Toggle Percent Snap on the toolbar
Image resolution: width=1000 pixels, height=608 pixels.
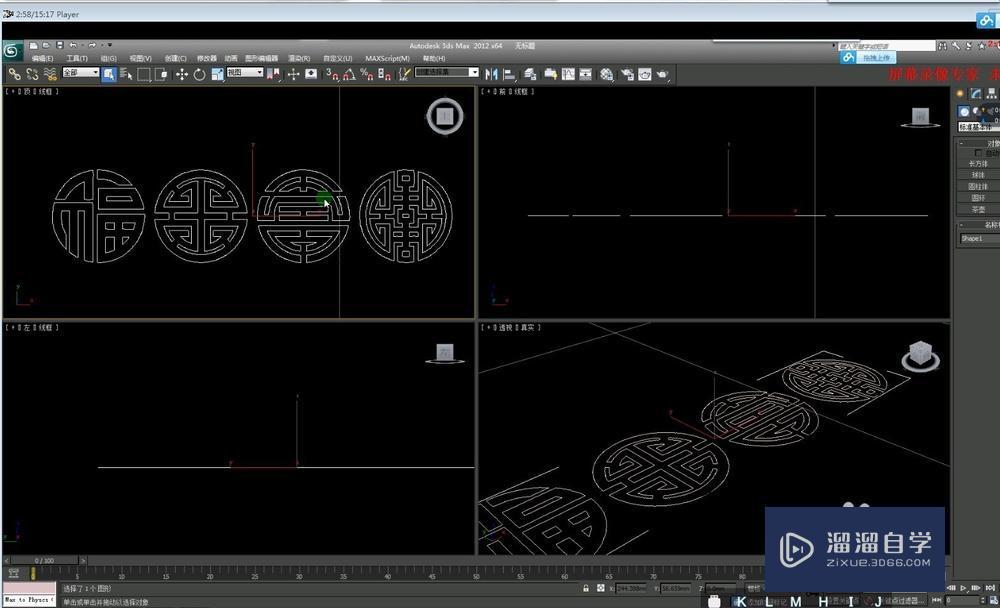(x=367, y=74)
